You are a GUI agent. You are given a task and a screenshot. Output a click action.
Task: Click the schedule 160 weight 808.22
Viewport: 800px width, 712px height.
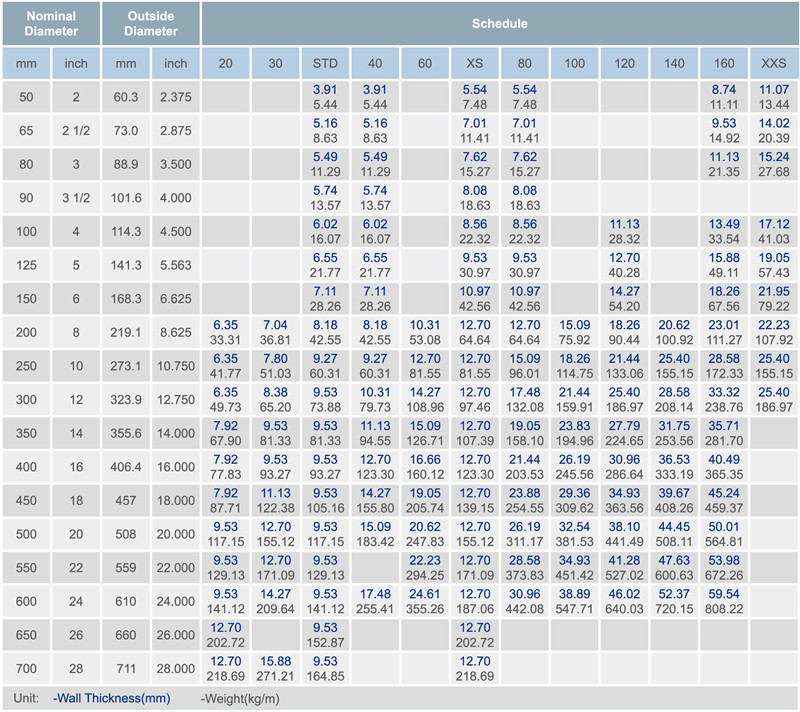pos(723,609)
